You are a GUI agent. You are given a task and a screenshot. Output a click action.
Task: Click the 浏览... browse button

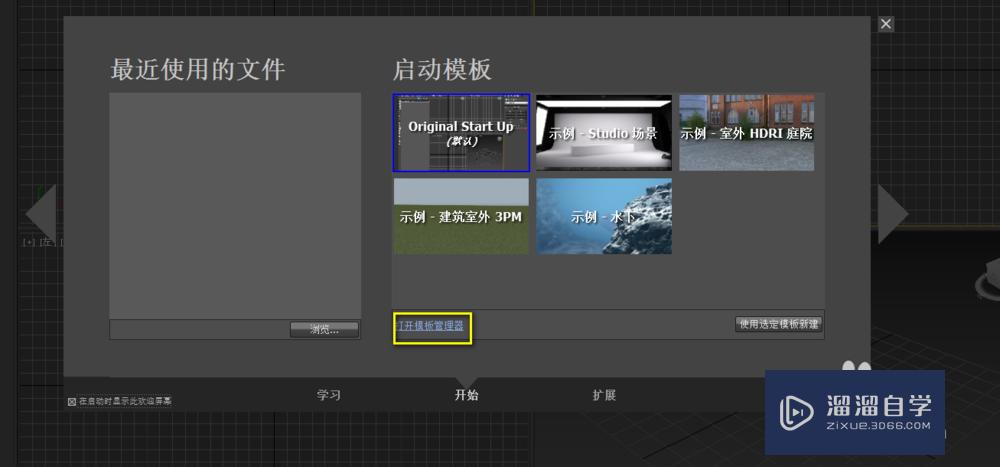pyautogui.click(x=325, y=330)
